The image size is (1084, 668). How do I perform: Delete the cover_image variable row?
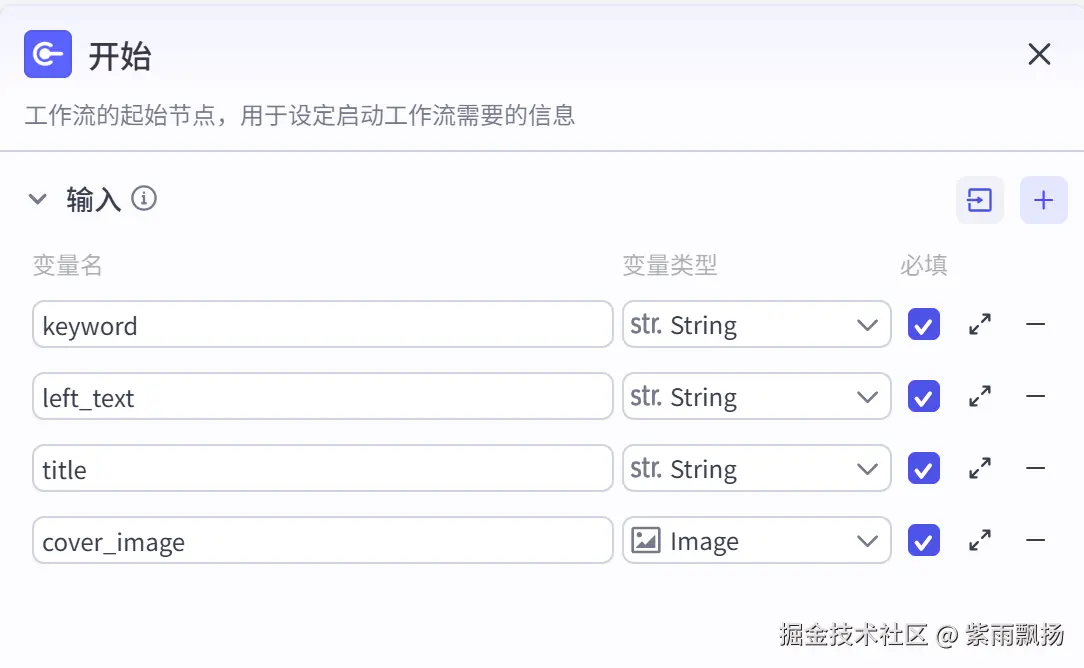pyautogui.click(x=1035, y=541)
